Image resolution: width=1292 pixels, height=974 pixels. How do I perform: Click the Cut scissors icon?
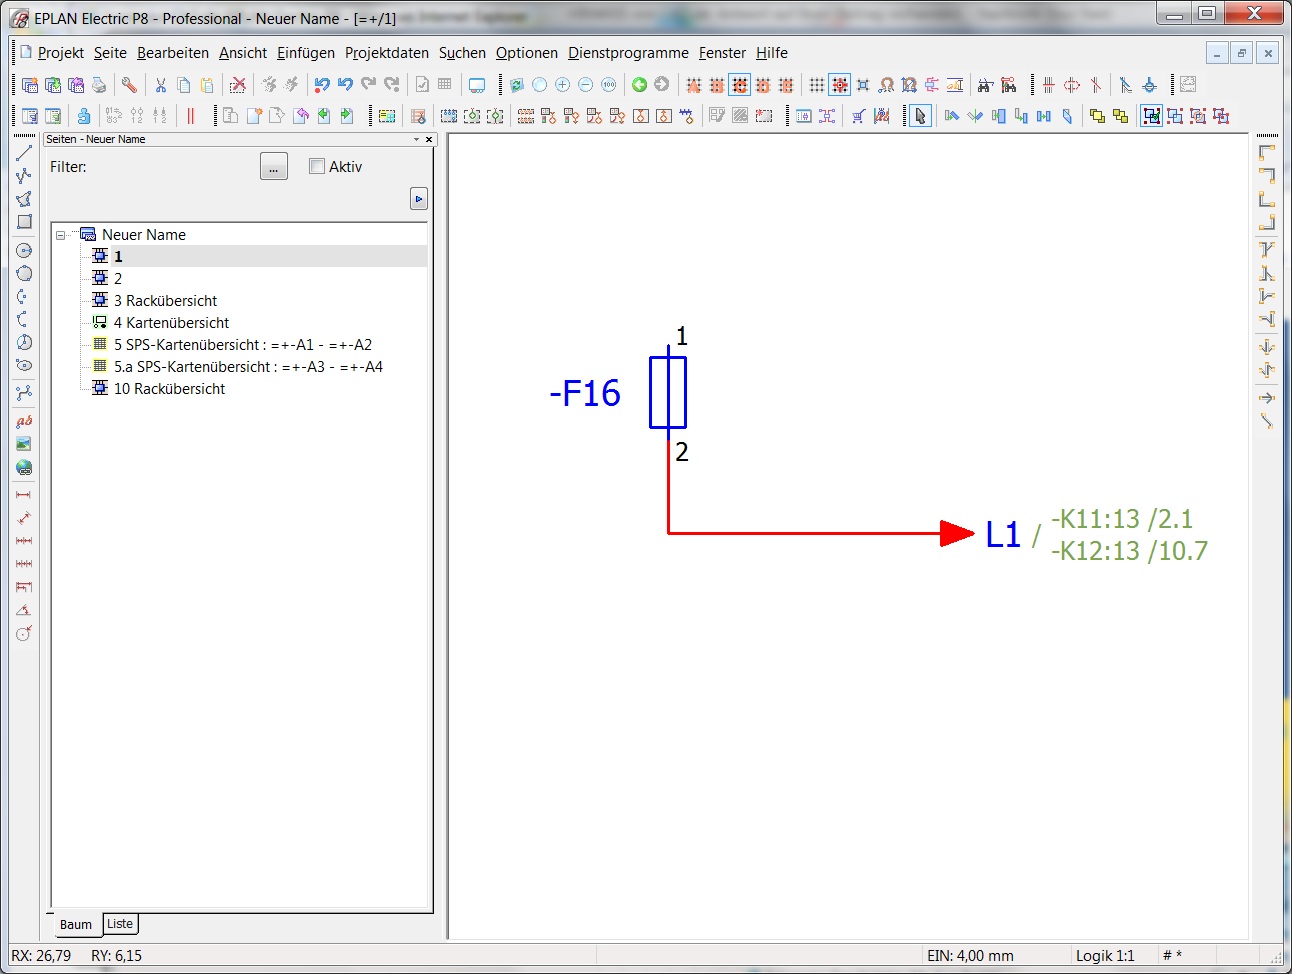(161, 85)
